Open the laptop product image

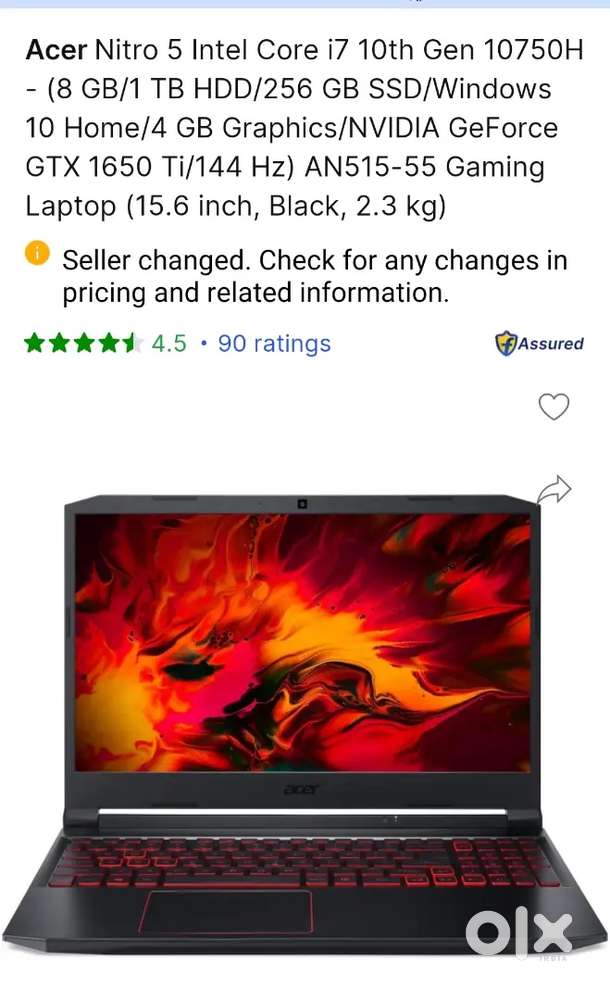click(x=304, y=724)
